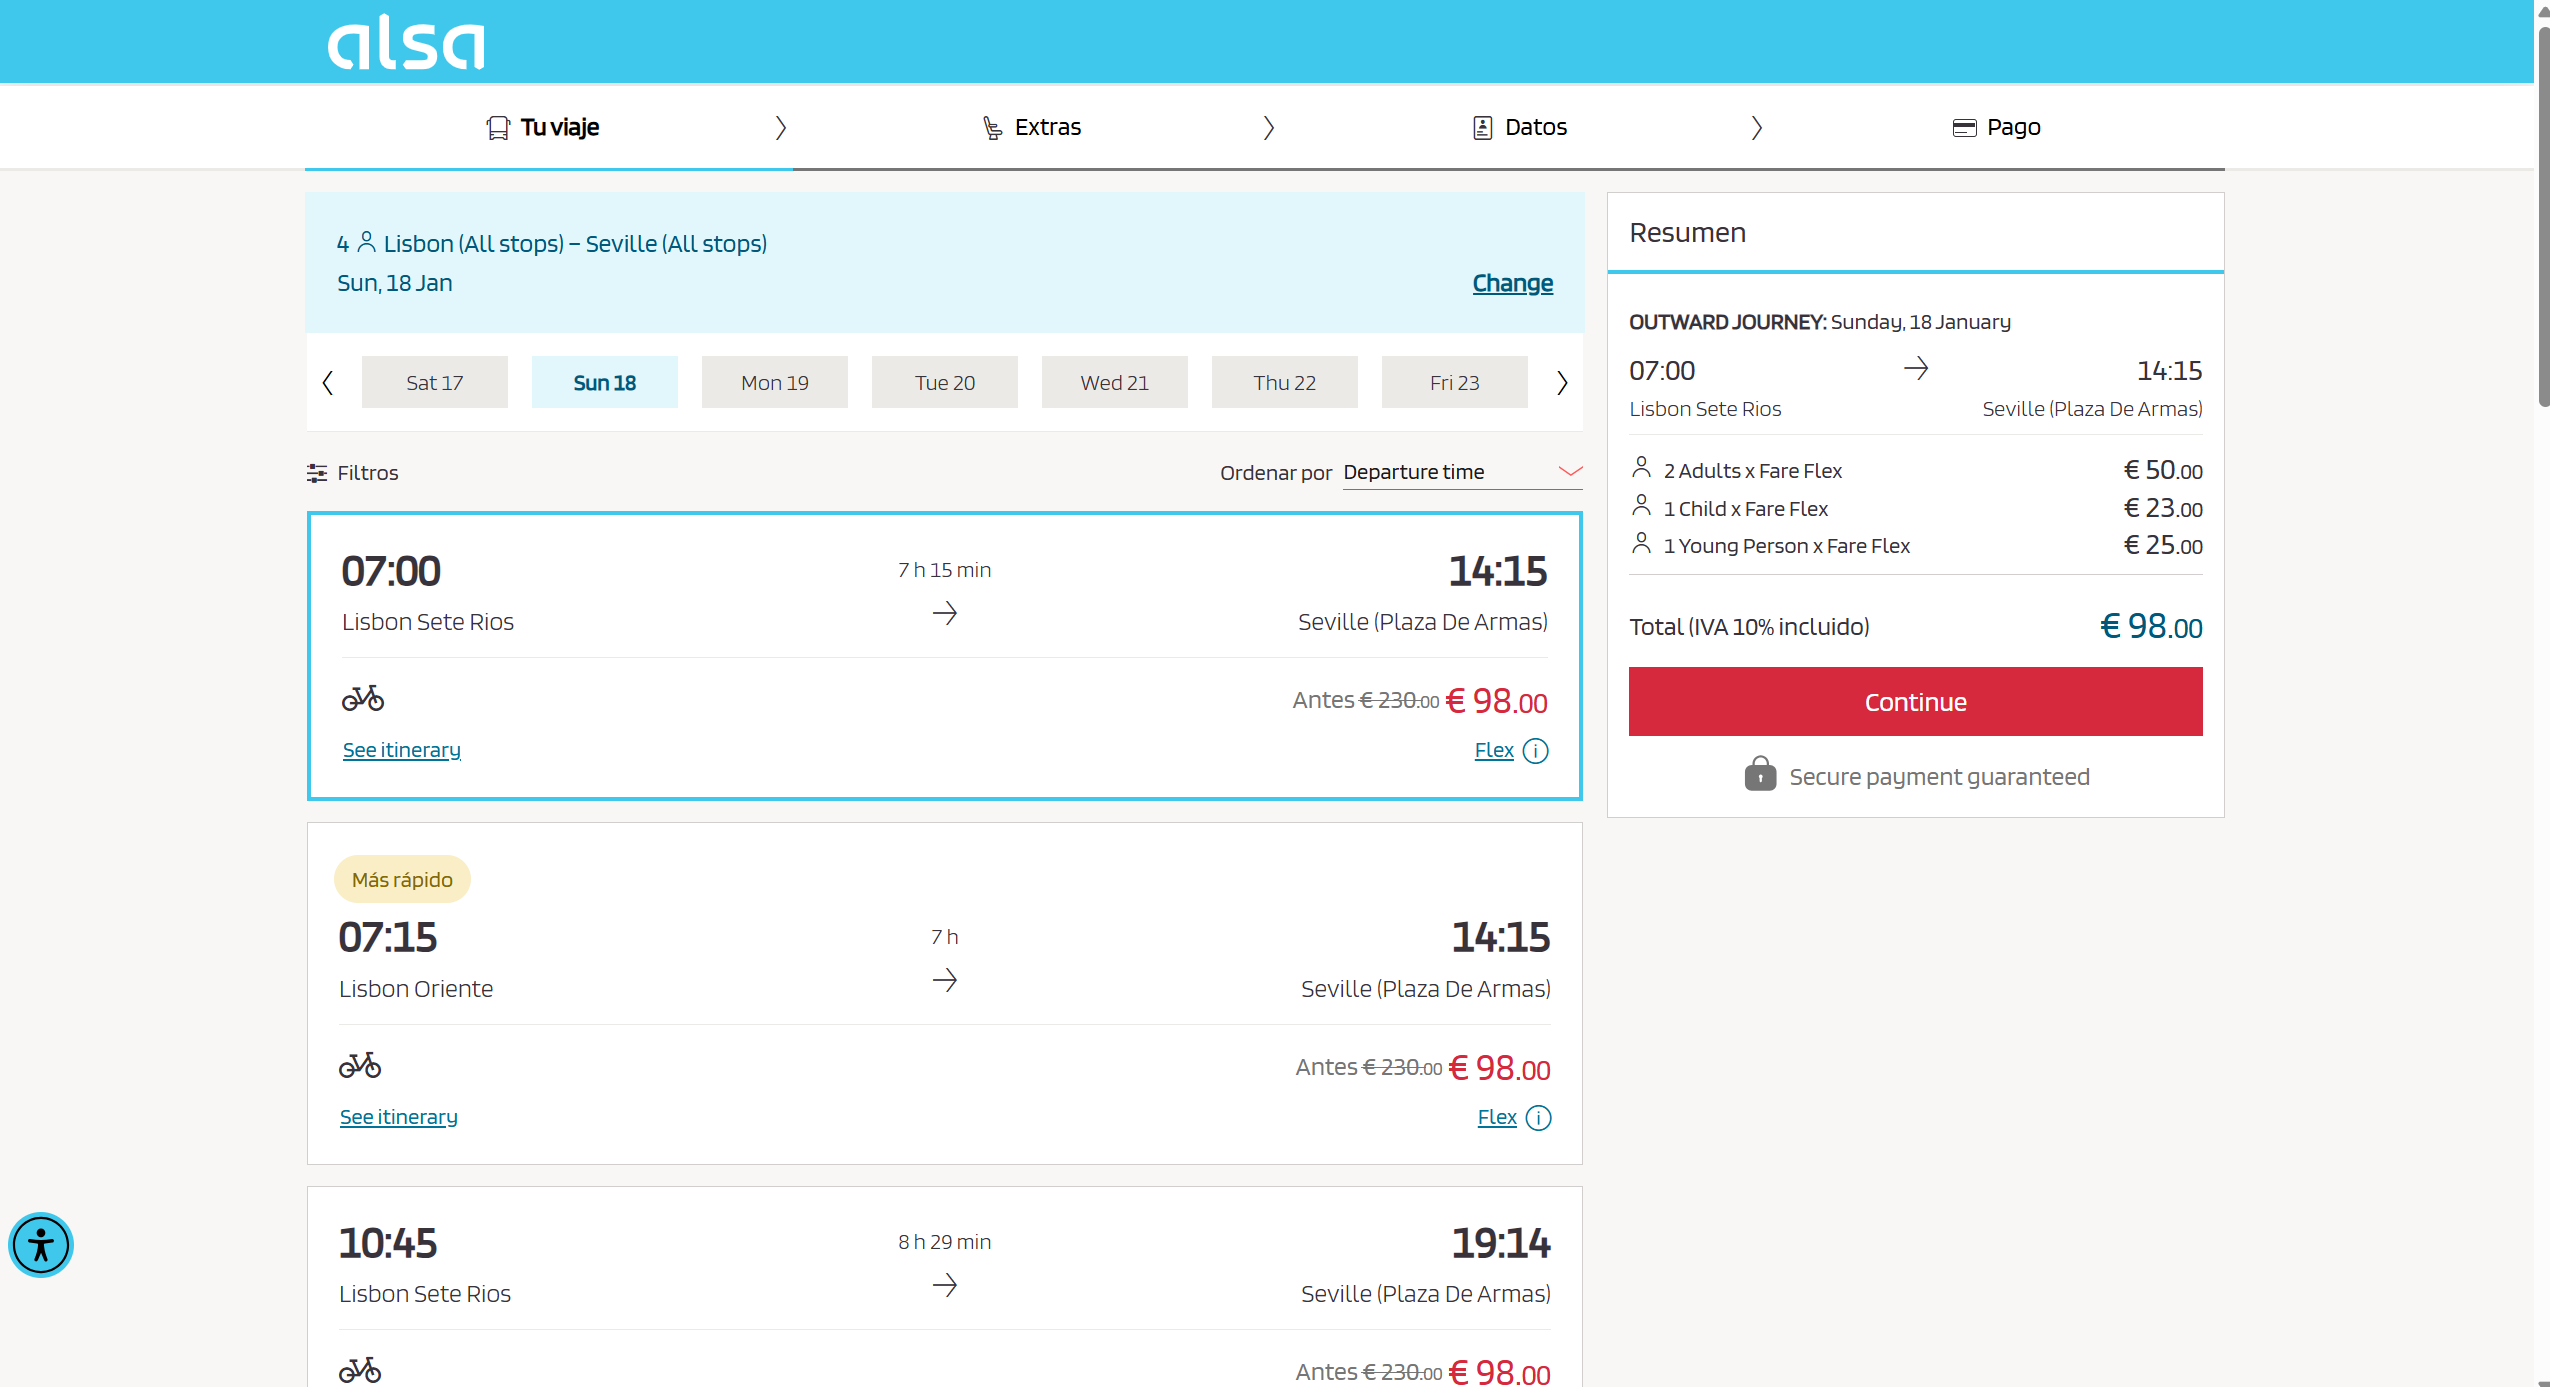Select the Mon 19 date tab

[x=774, y=383]
